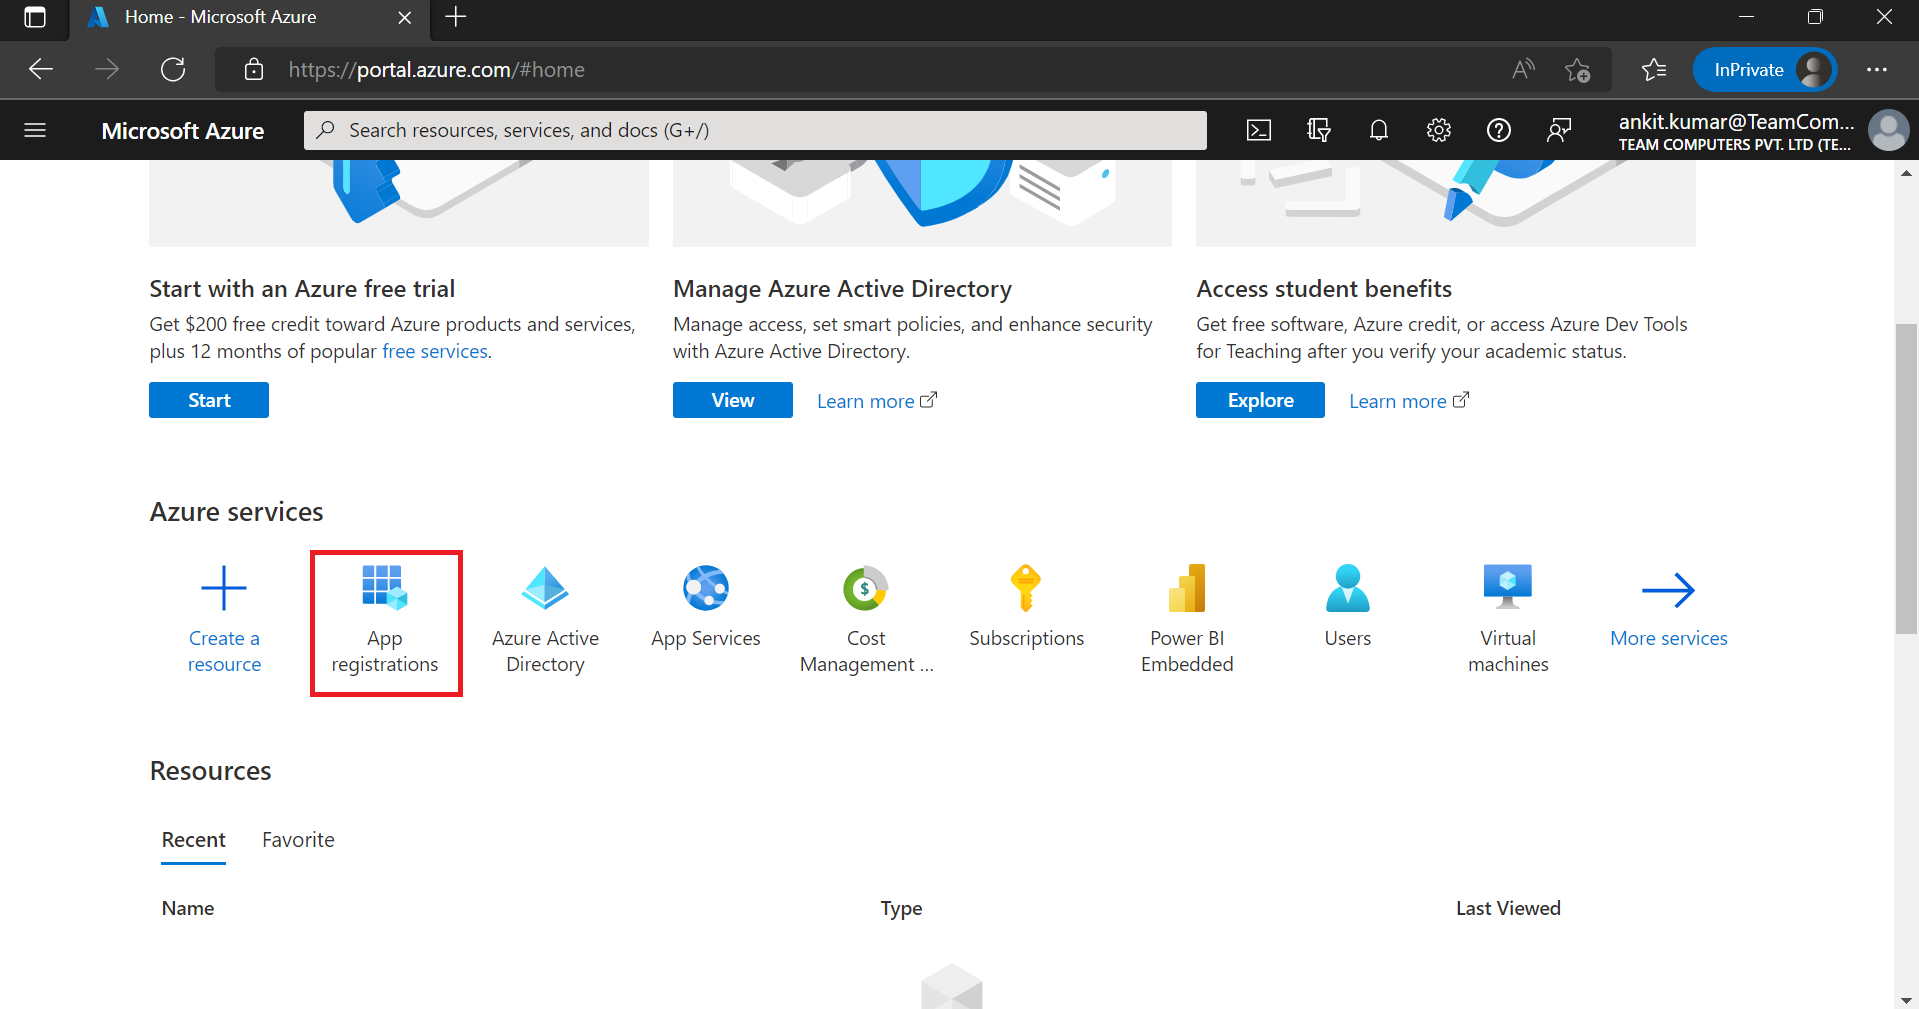Open the notifications bell
The image size is (1919, 1009).
[1379, 130]
